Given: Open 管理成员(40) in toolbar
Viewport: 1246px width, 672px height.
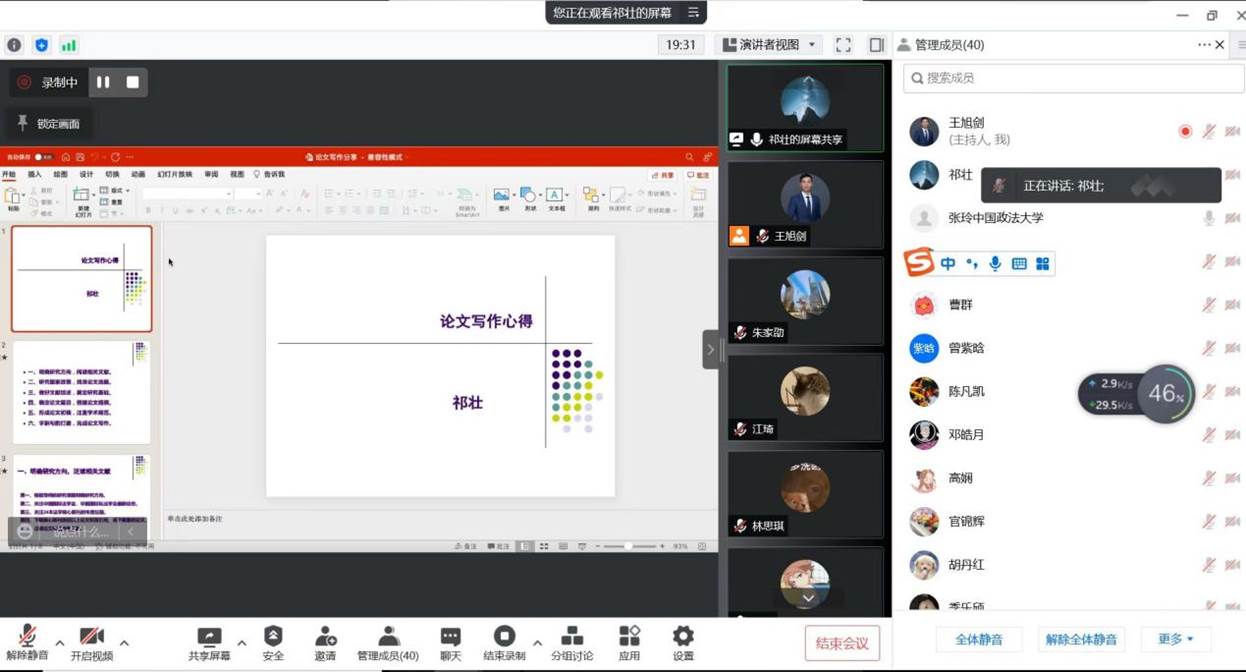Looking at the screenshot, I should coord(388,642).
